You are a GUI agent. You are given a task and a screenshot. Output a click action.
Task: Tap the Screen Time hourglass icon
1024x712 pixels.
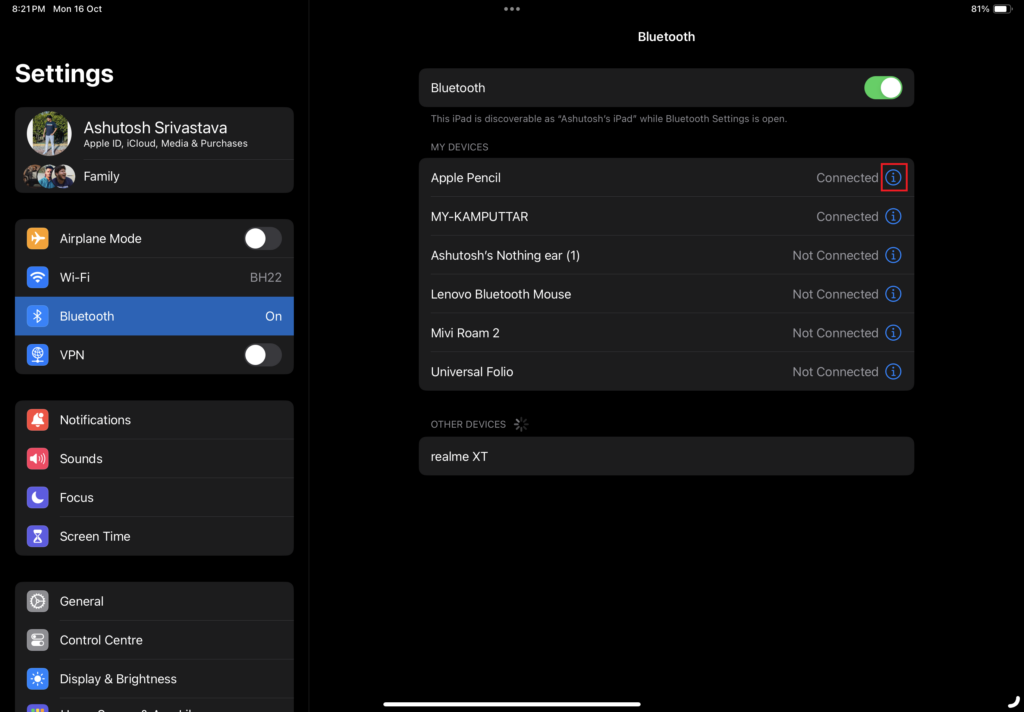(37, 536)
